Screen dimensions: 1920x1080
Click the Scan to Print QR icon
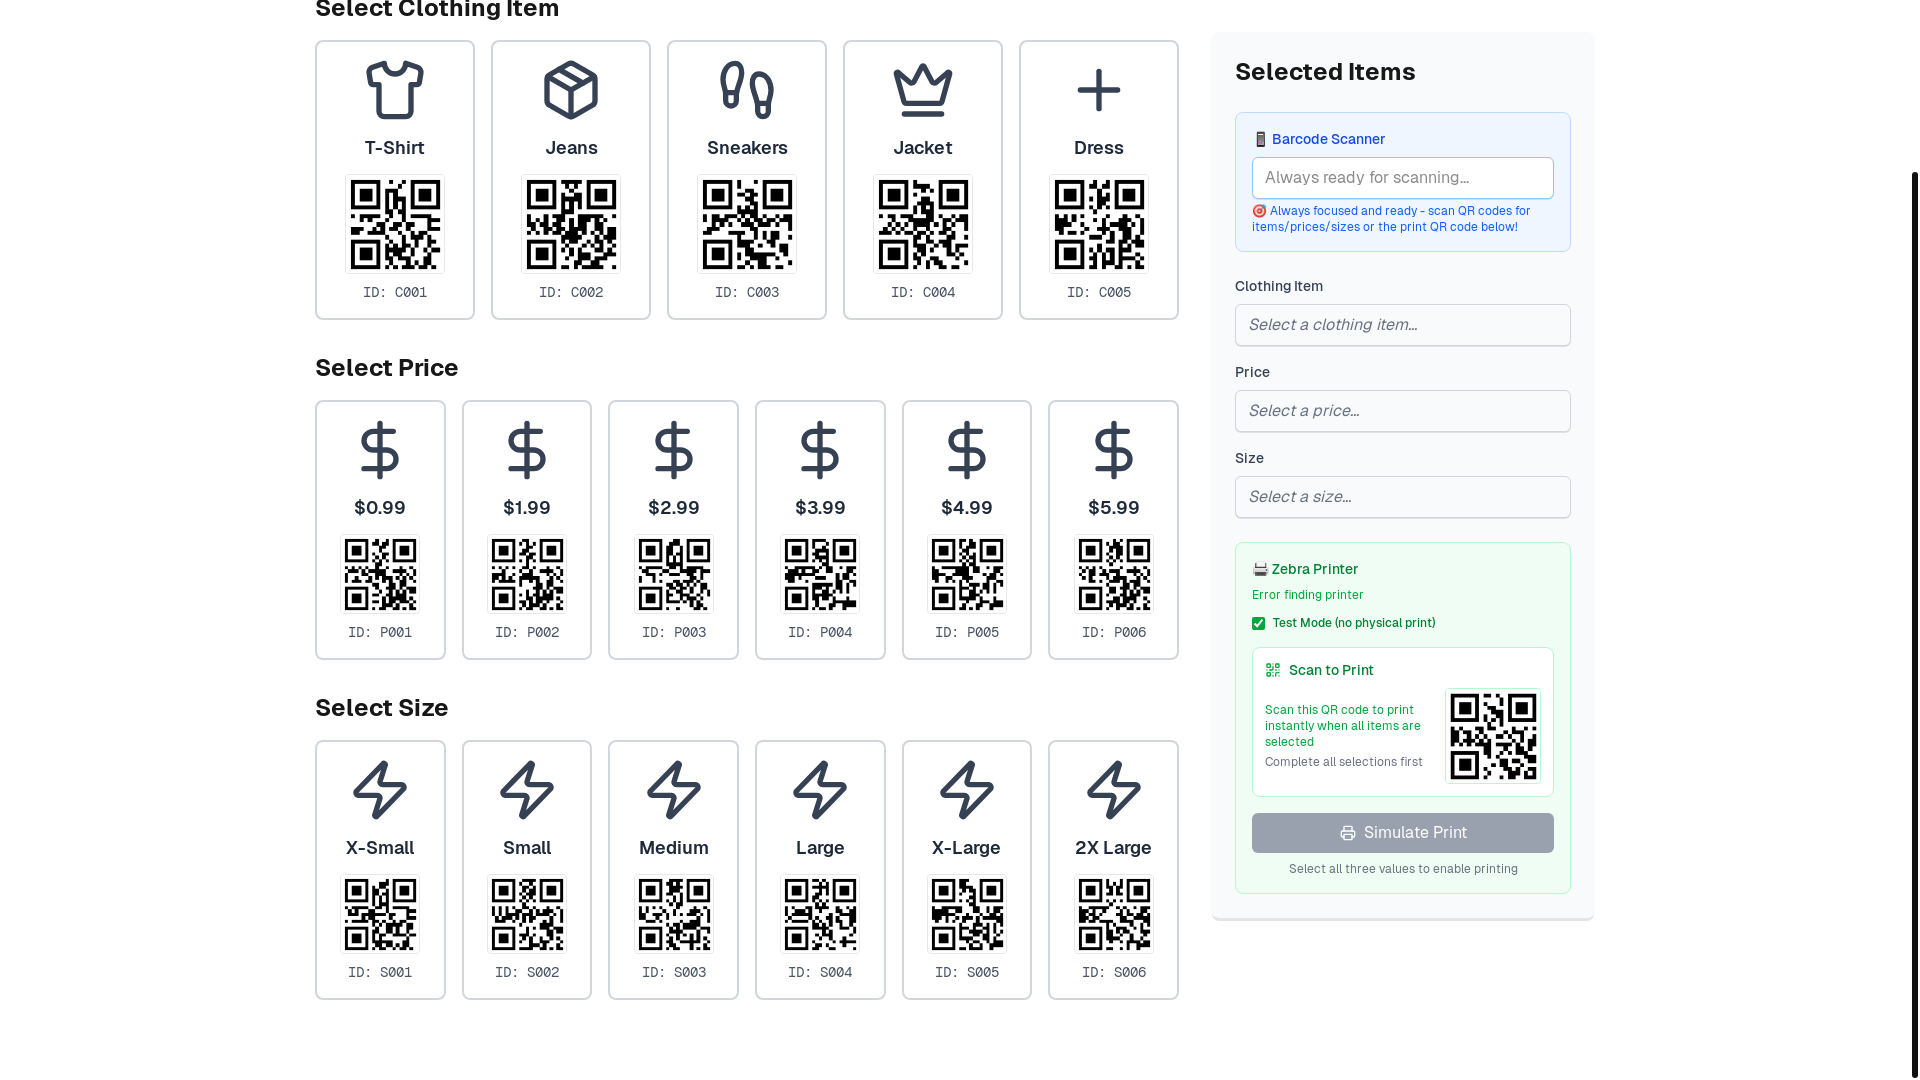coord(1273,670)
